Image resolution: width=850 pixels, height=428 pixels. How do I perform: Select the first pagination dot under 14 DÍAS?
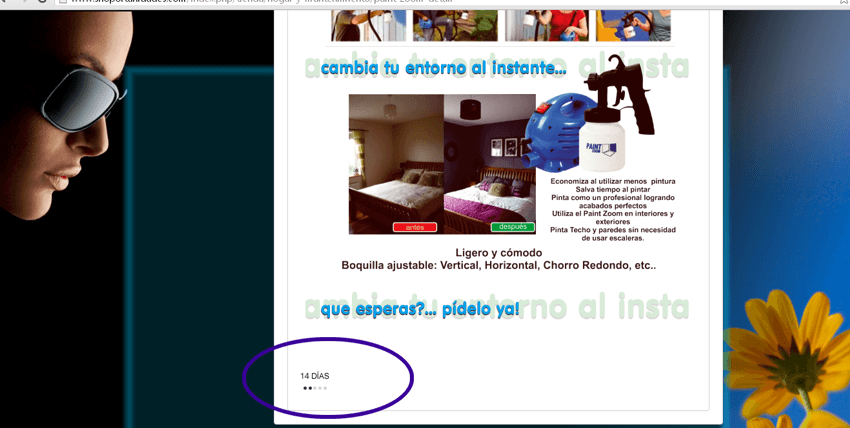pyautogui.click(x=305, y=388)
